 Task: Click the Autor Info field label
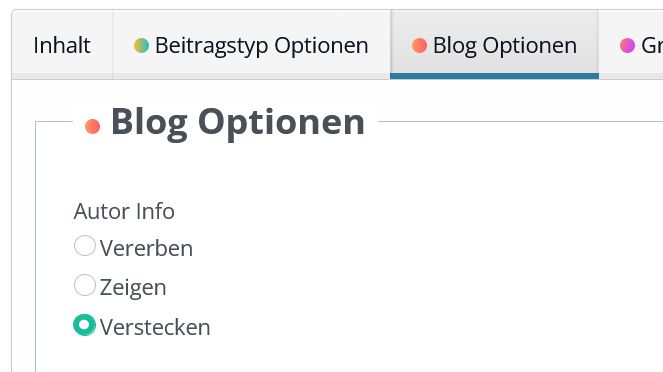[124, 211]
